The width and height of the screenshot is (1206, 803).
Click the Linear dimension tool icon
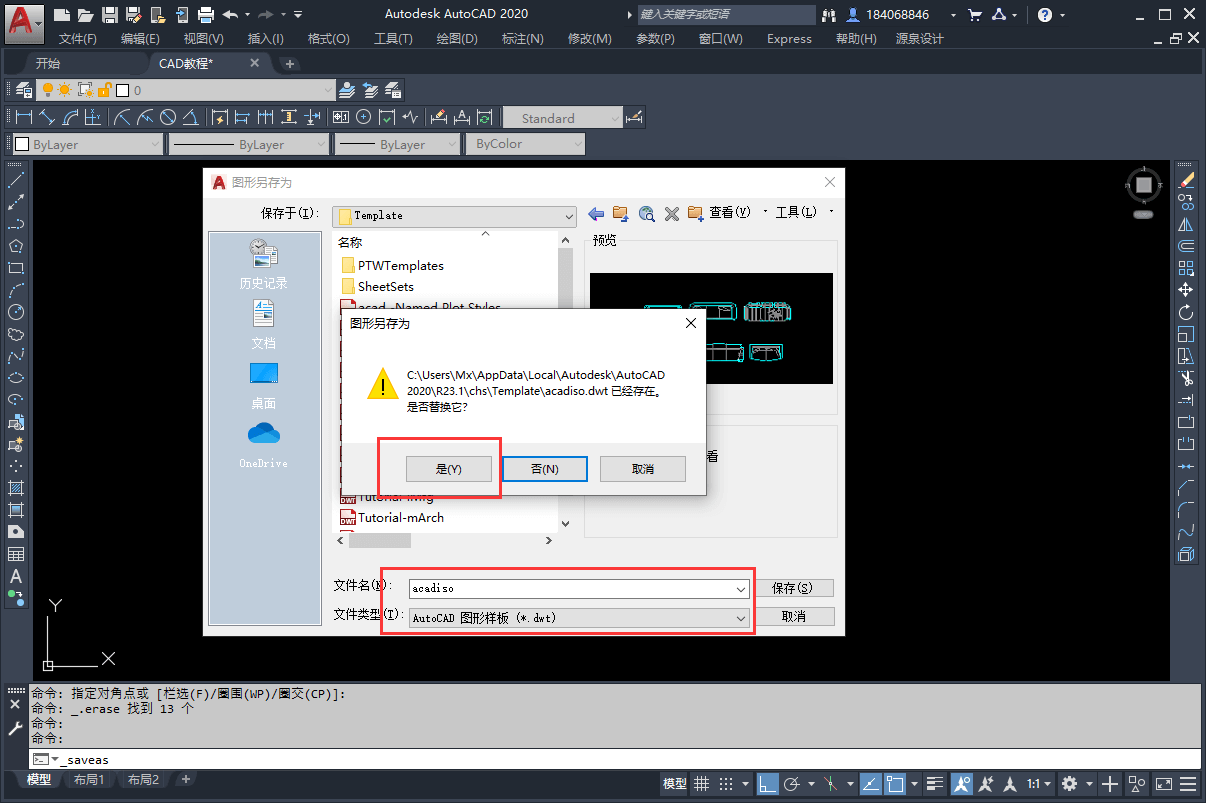24,118
